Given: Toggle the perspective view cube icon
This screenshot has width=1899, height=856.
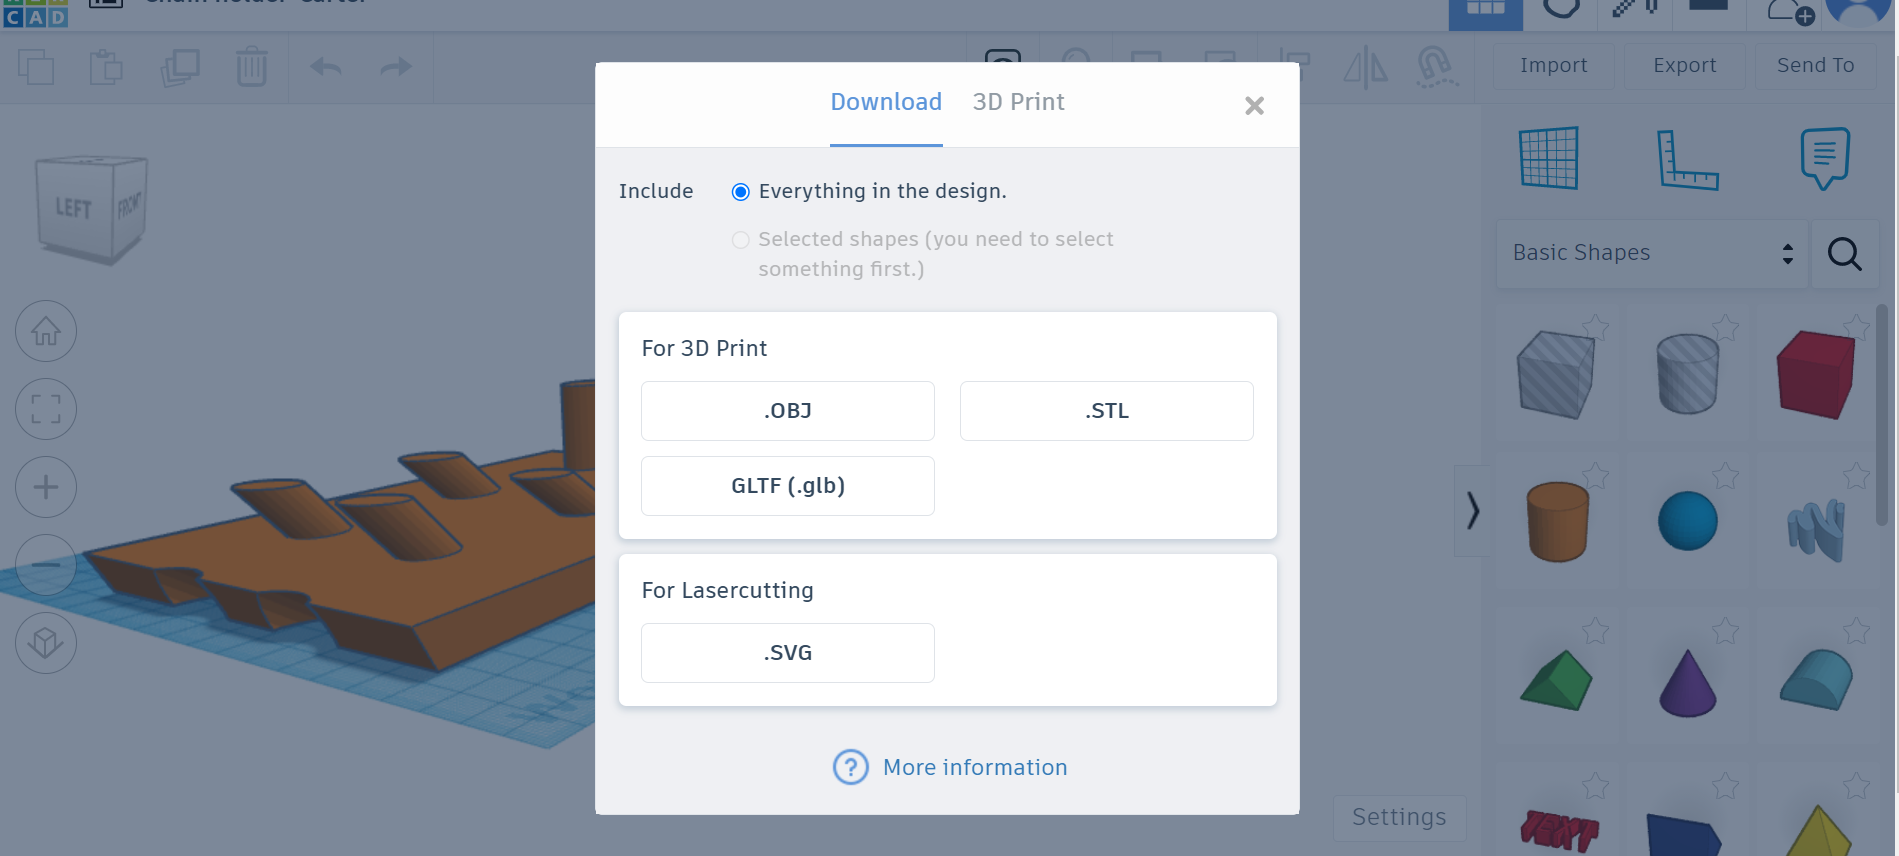Looking at the screenshot, I should point(46,643).
